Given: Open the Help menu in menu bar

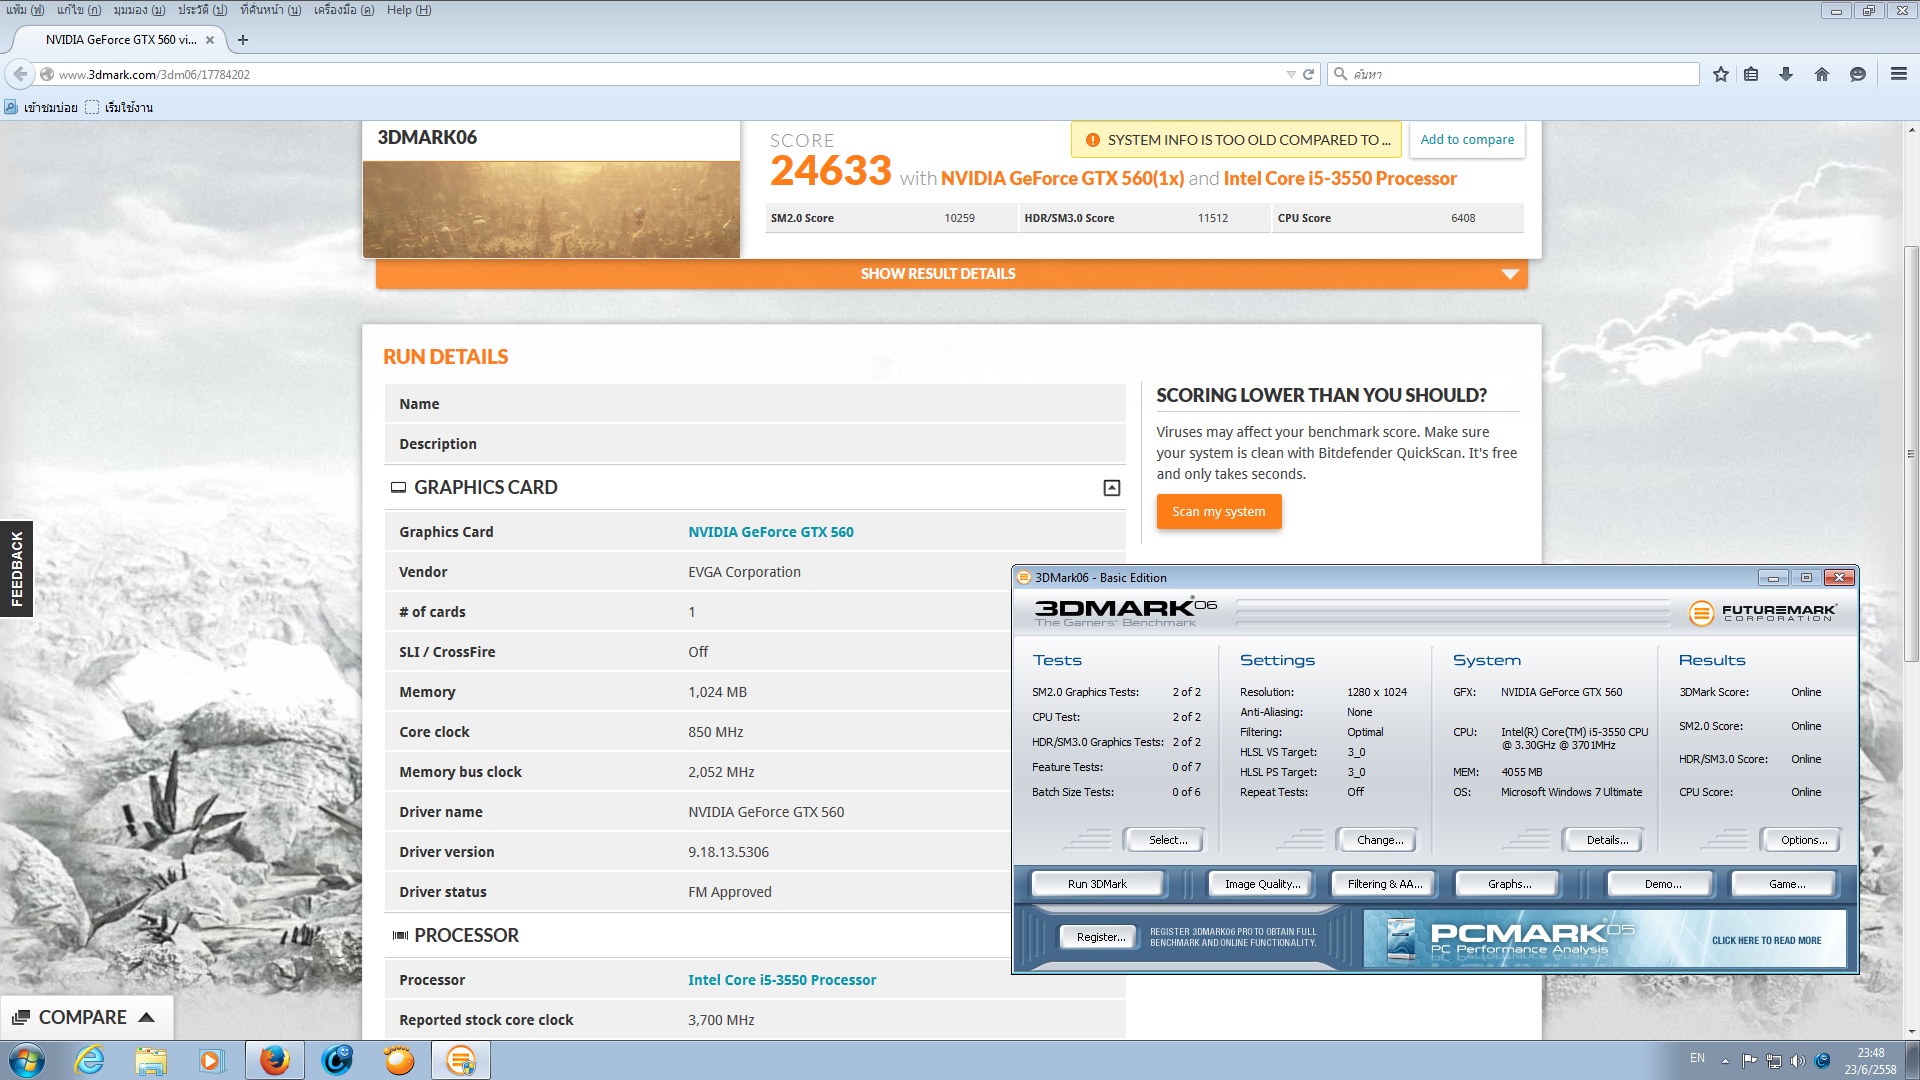Looking at the screenshot, I should (x=408, y=10).
